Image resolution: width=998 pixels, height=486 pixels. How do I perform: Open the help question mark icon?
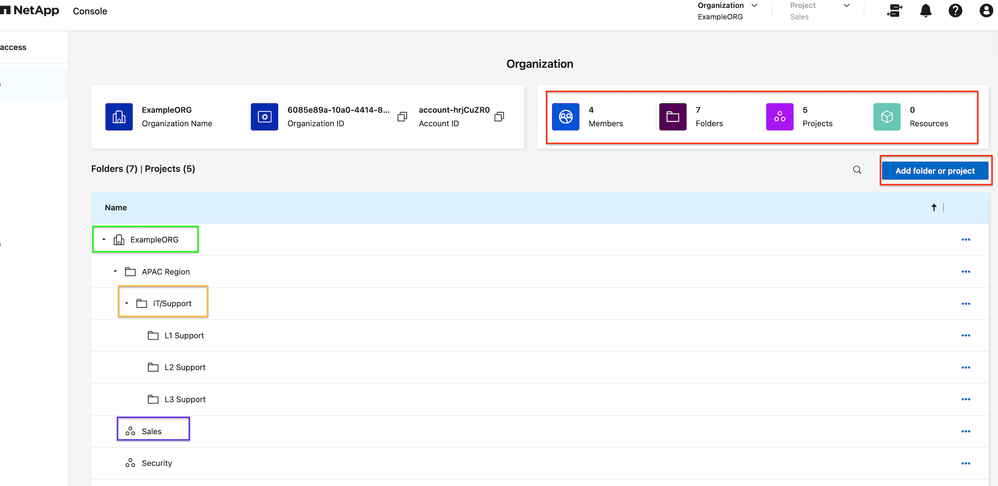pyautogui.click(x=955, y=11)
